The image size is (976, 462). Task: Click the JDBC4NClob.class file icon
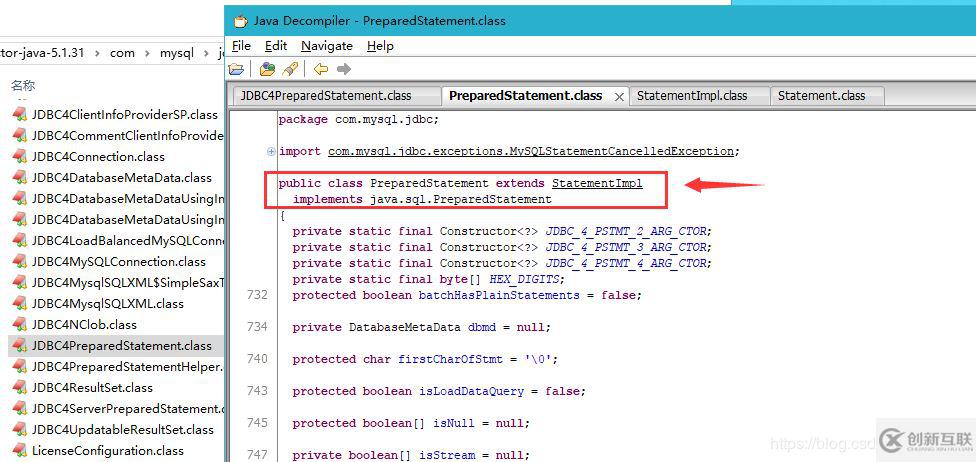pyautogui.click(x=19, y=324)
